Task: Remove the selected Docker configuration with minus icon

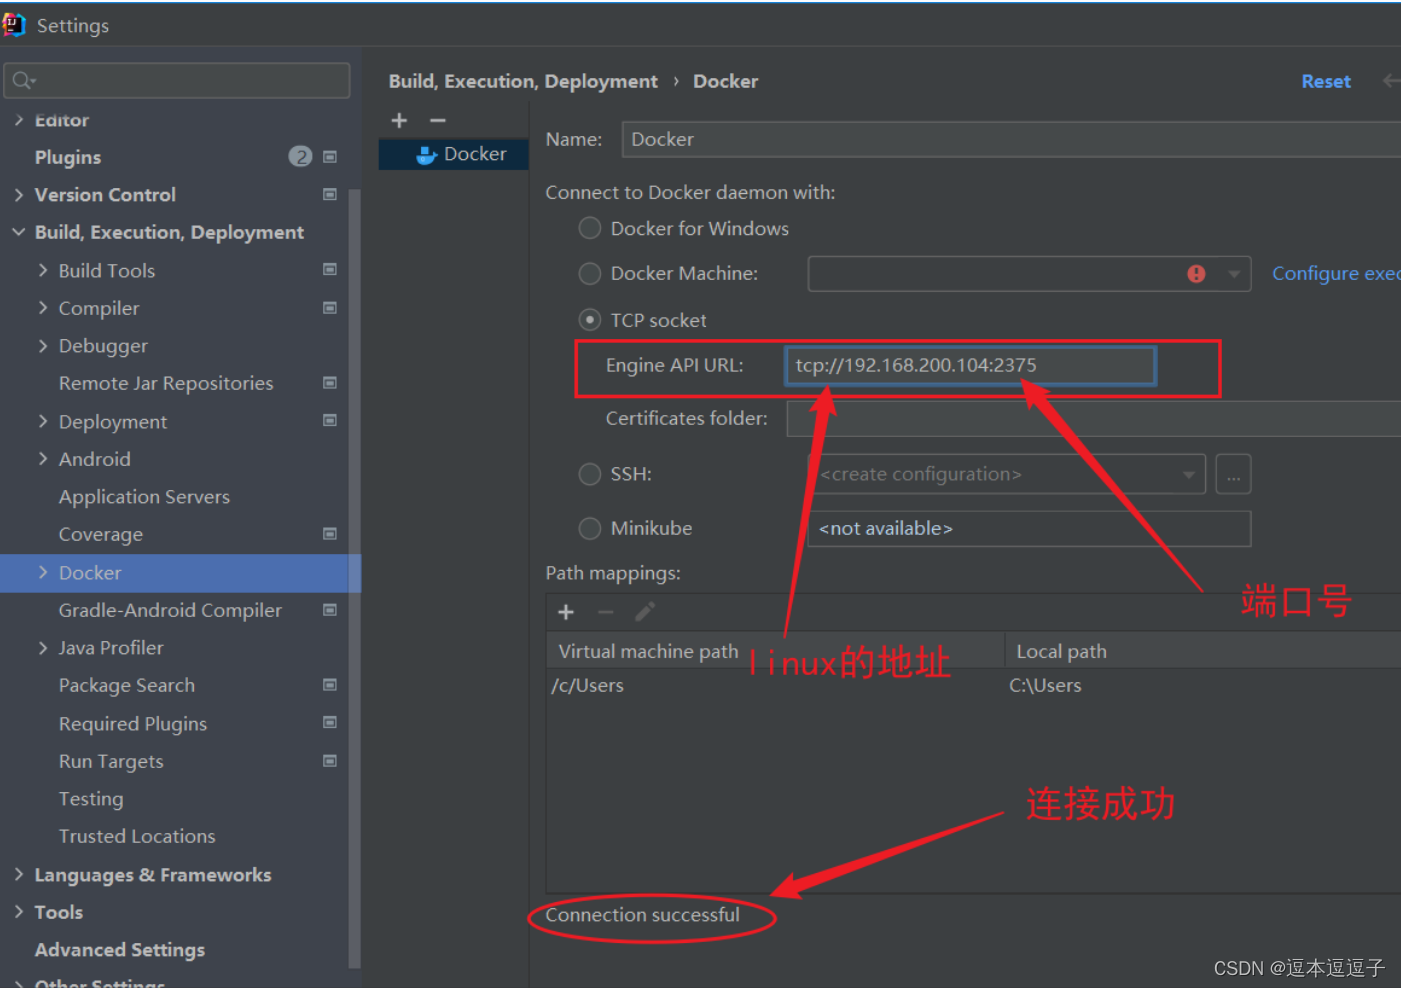Action: point(437,120)
